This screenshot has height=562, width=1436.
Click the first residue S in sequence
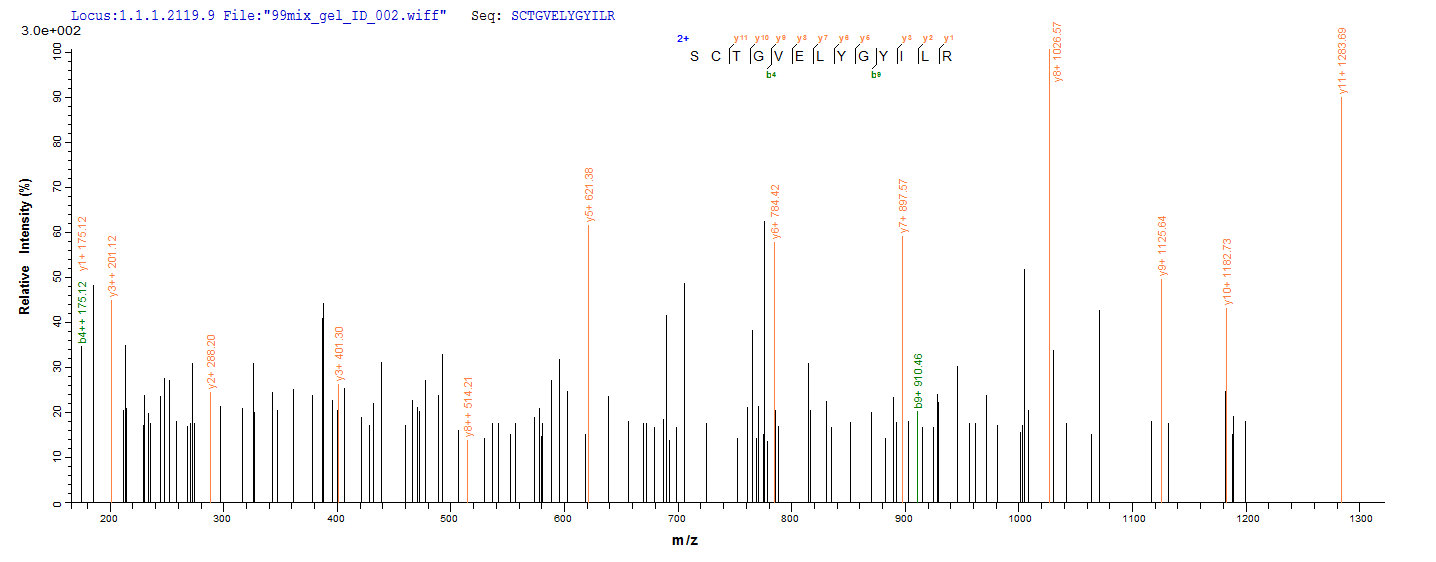click(x=694, y=55)
